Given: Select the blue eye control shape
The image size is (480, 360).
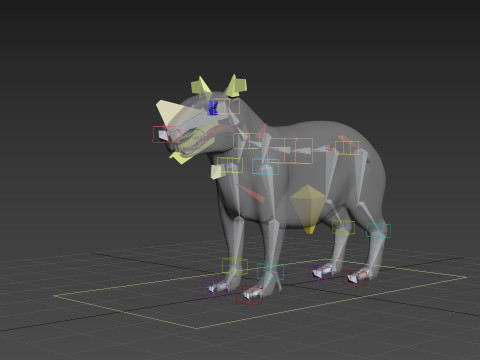Looking at the screenshot, I should tap(213, 108).
